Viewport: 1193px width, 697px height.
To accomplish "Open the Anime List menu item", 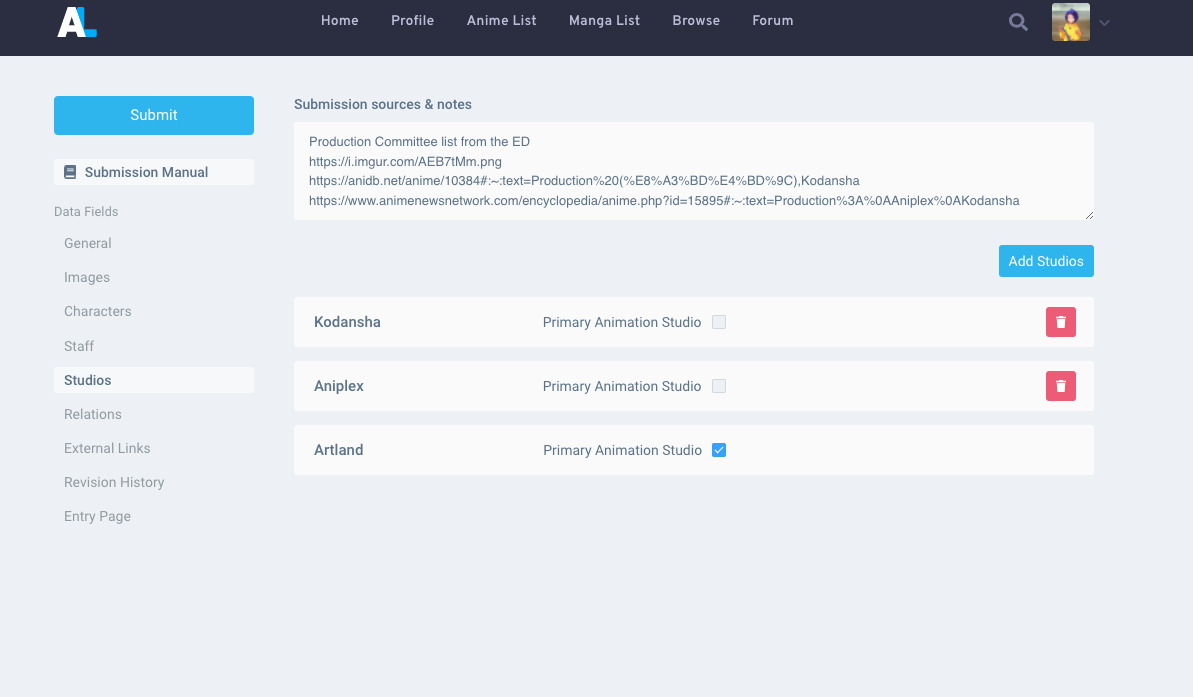I will tap(501, 20).
